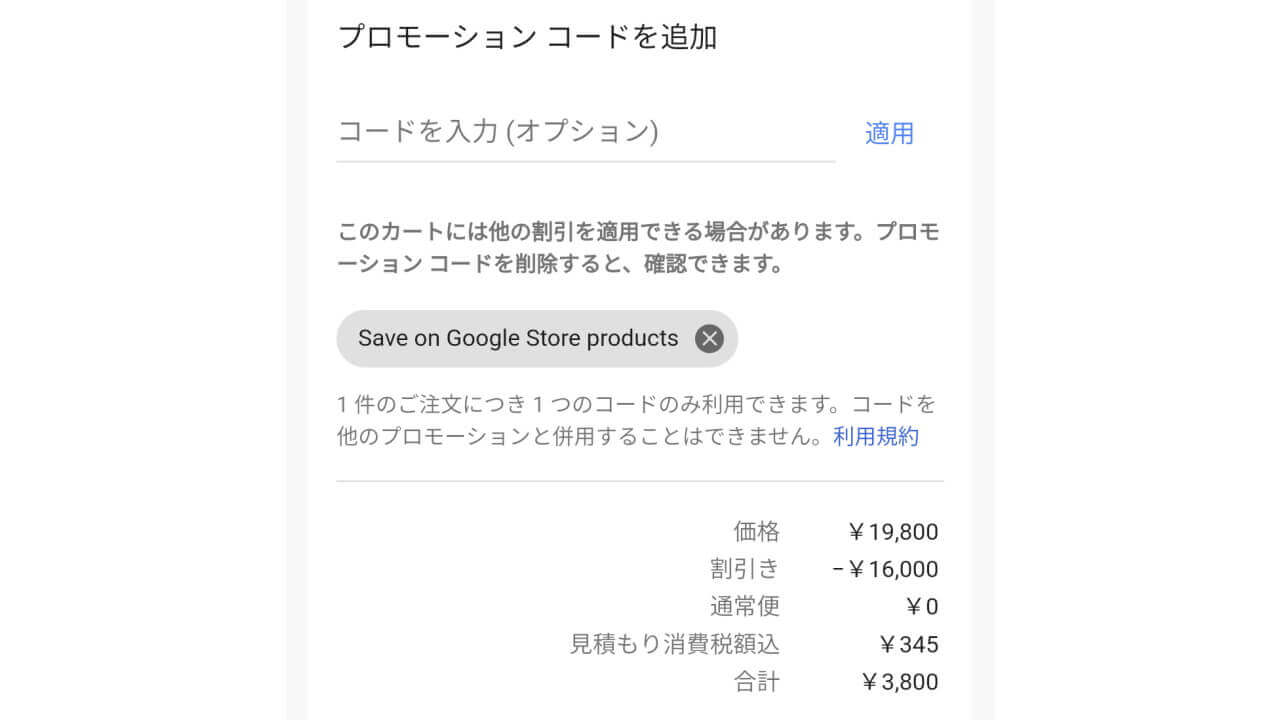Click the promotion code input field
This screenshot has width=1280, height=720.
click(x=585, y=133)
